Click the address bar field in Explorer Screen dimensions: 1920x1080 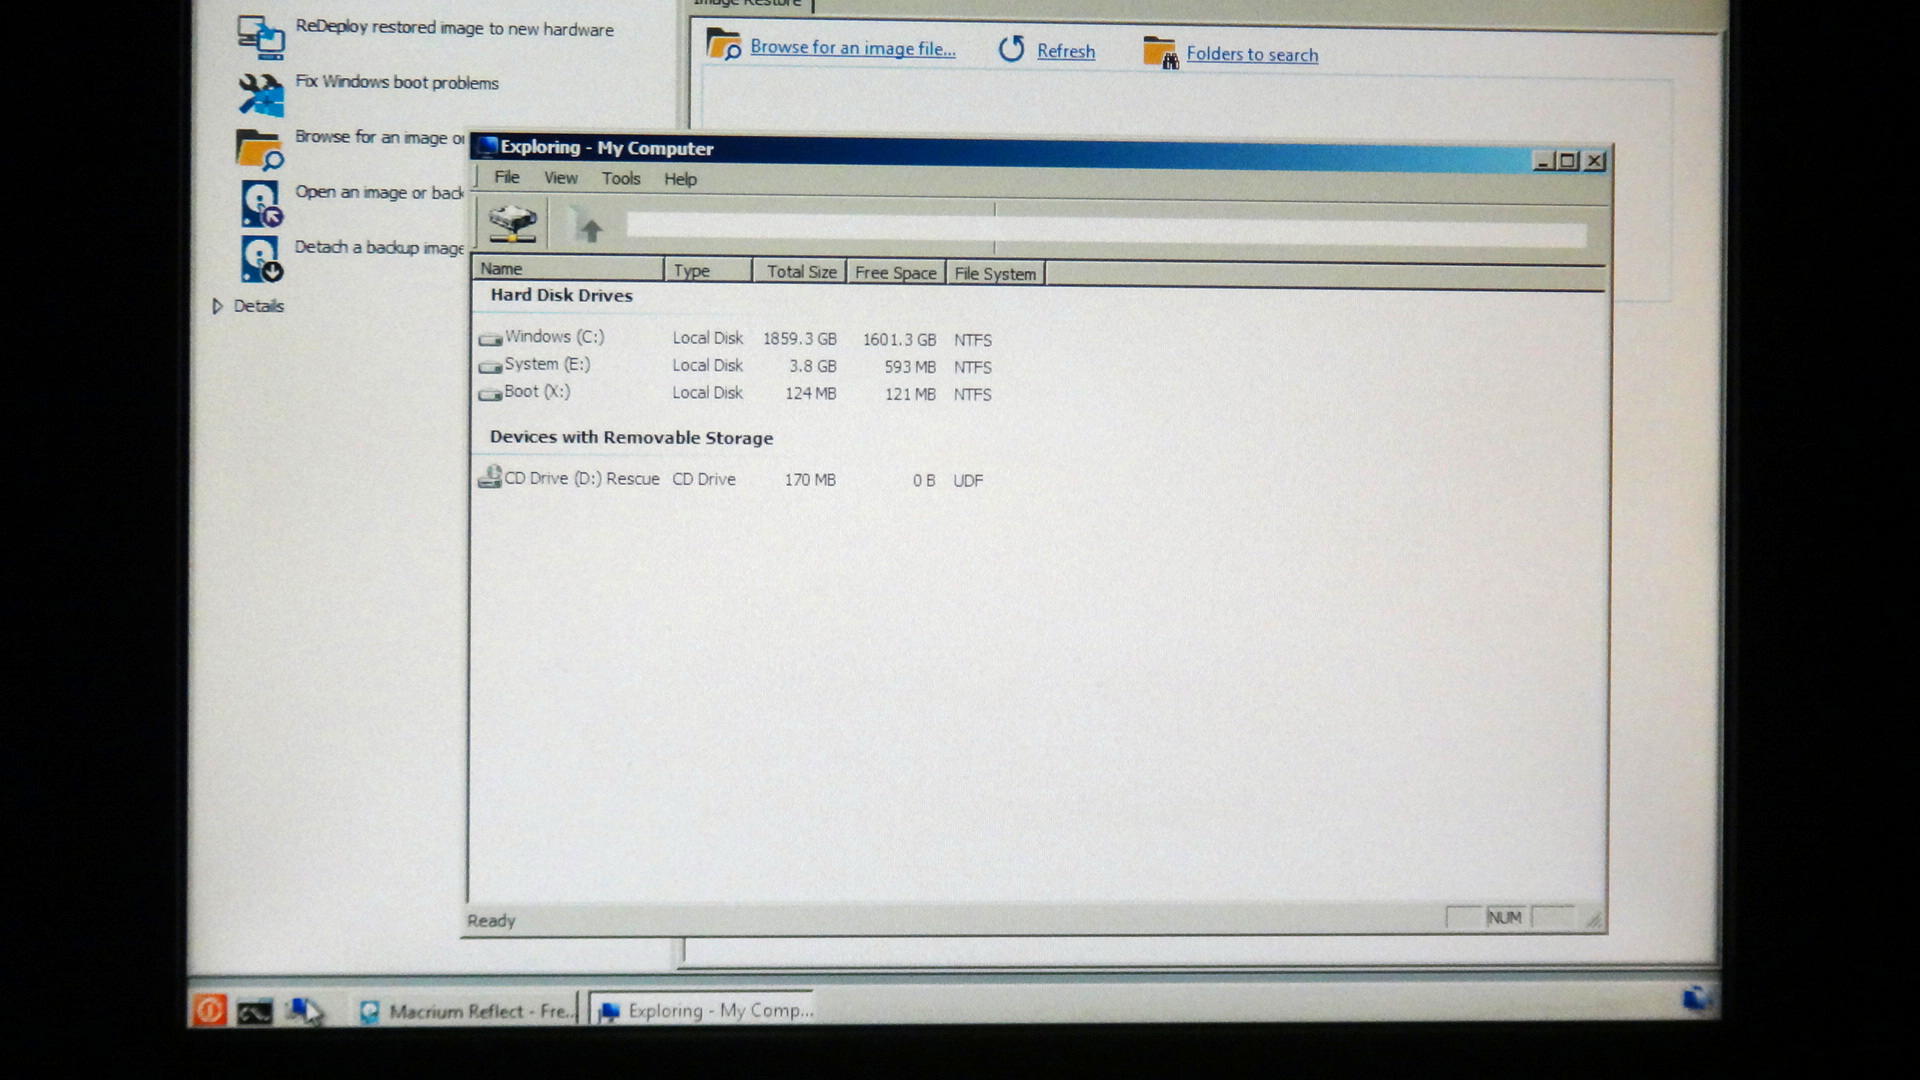tap(1106, 230)
